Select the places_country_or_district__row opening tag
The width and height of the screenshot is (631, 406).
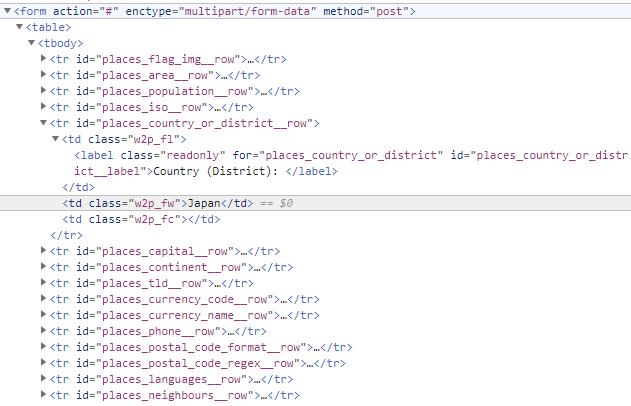[185, 123]
